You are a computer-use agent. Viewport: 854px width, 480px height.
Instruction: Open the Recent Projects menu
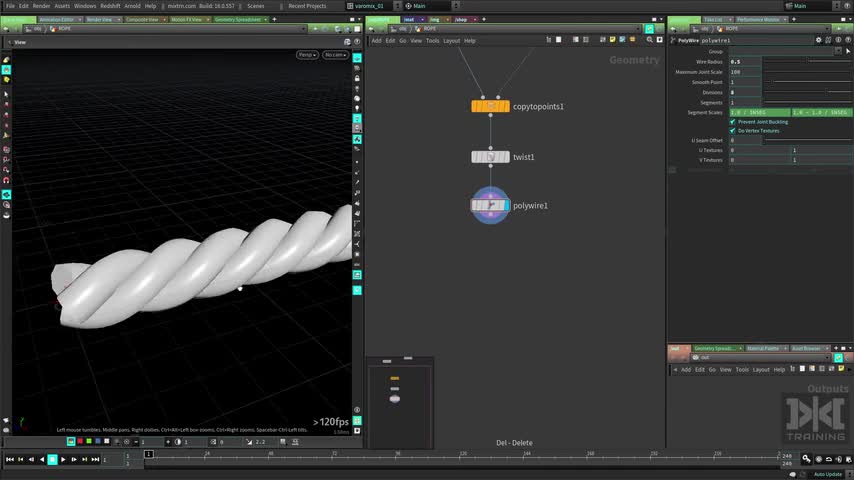pos(307,6)
